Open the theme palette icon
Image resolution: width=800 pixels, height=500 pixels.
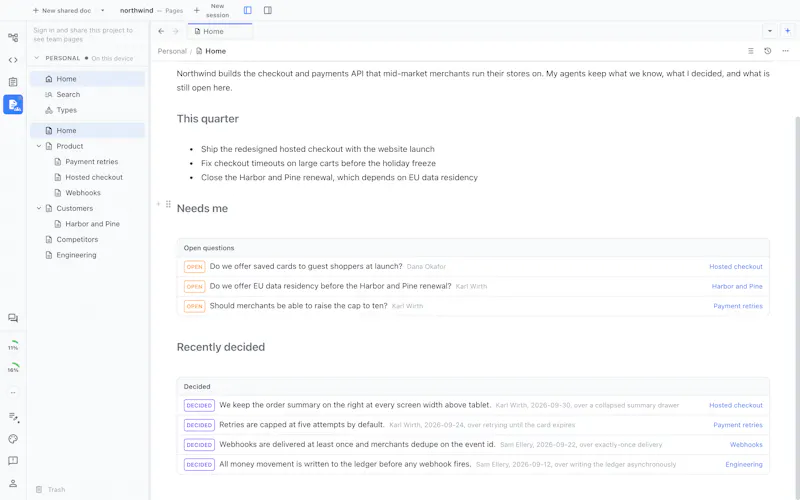(13, 439)
